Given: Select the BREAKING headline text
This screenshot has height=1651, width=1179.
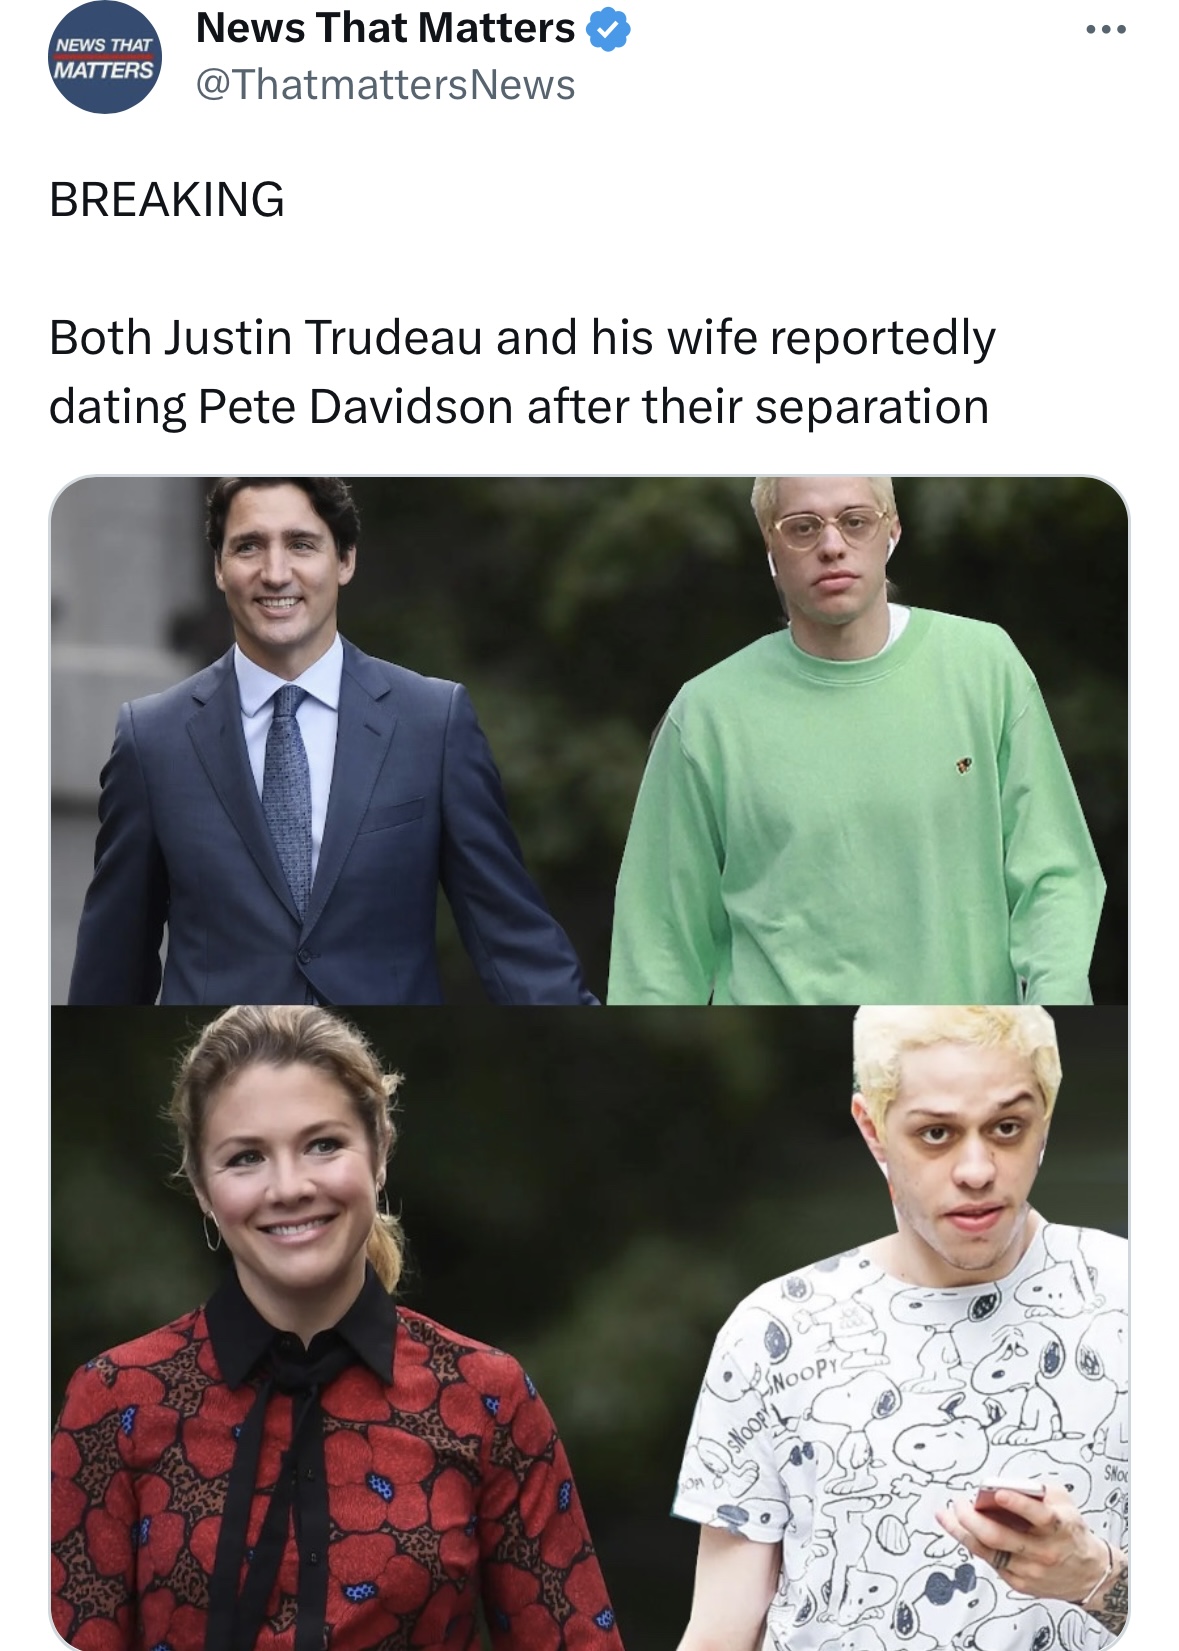Looking at the screenshot, I should [167, 200].
